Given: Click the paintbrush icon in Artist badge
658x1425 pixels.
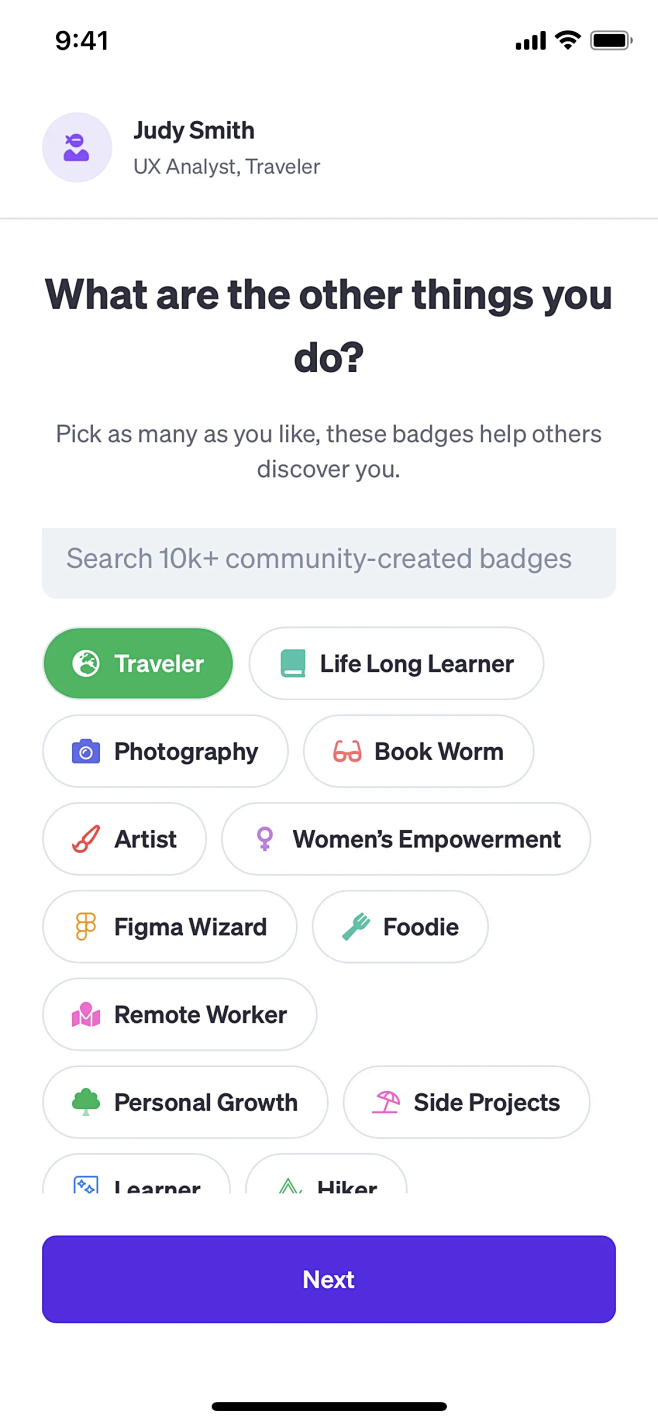Looking at the screenshot, I should (86, 839).
